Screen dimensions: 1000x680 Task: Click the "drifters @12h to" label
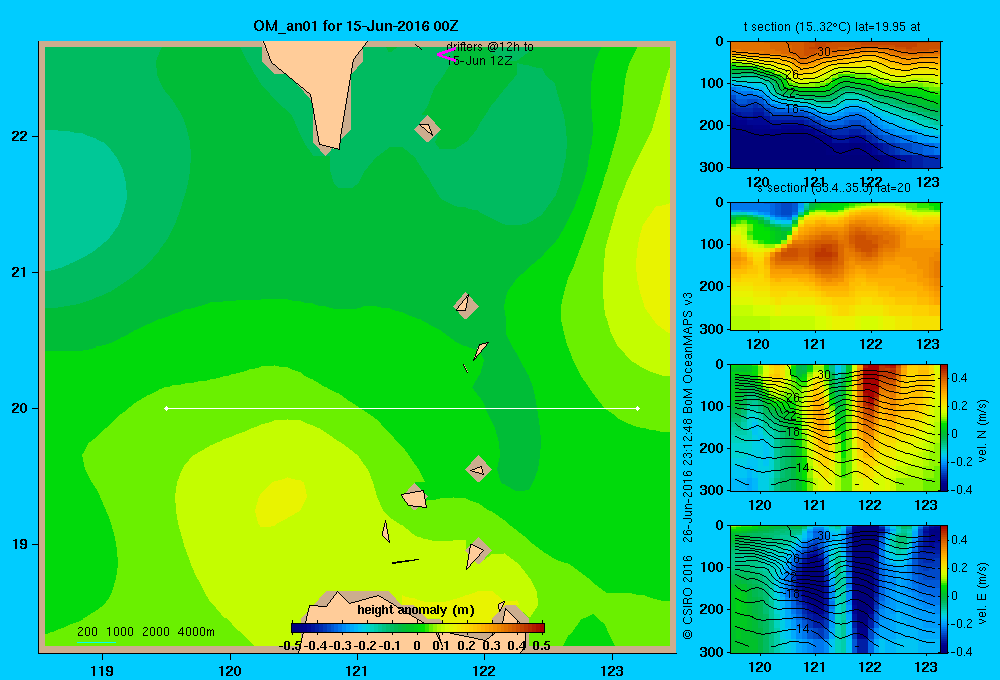click(x=490, y=47)
